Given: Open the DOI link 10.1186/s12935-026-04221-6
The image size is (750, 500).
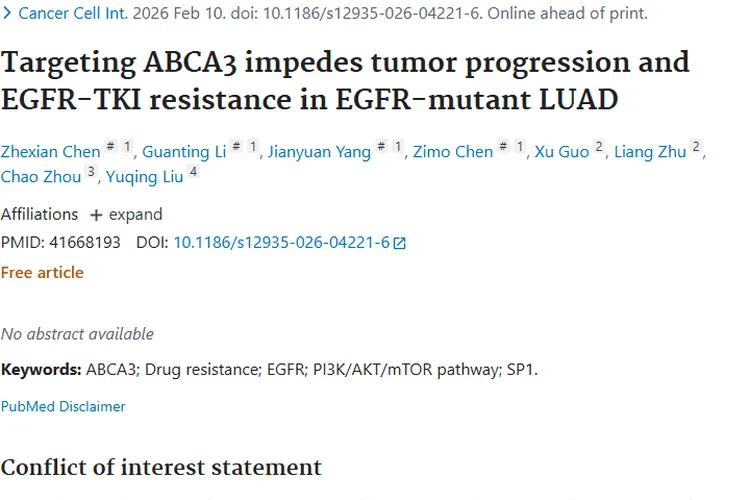Looking at the screenshot, I should click(281, 243).
